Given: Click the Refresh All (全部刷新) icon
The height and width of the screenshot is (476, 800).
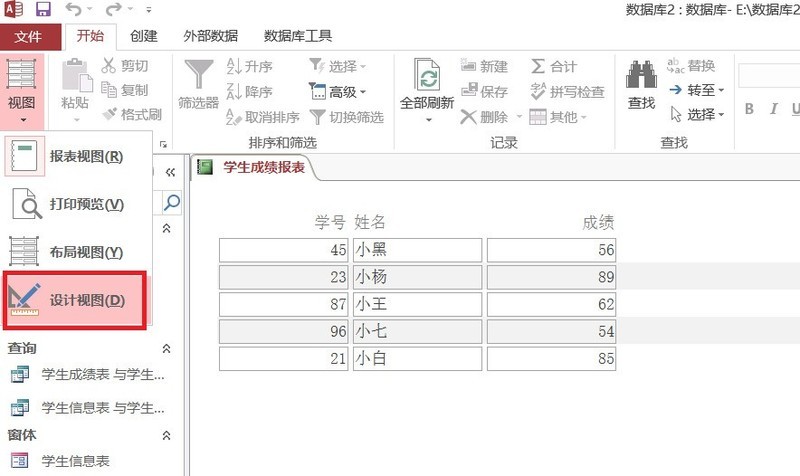Looking at the screenshot, I should coord(427,78).
